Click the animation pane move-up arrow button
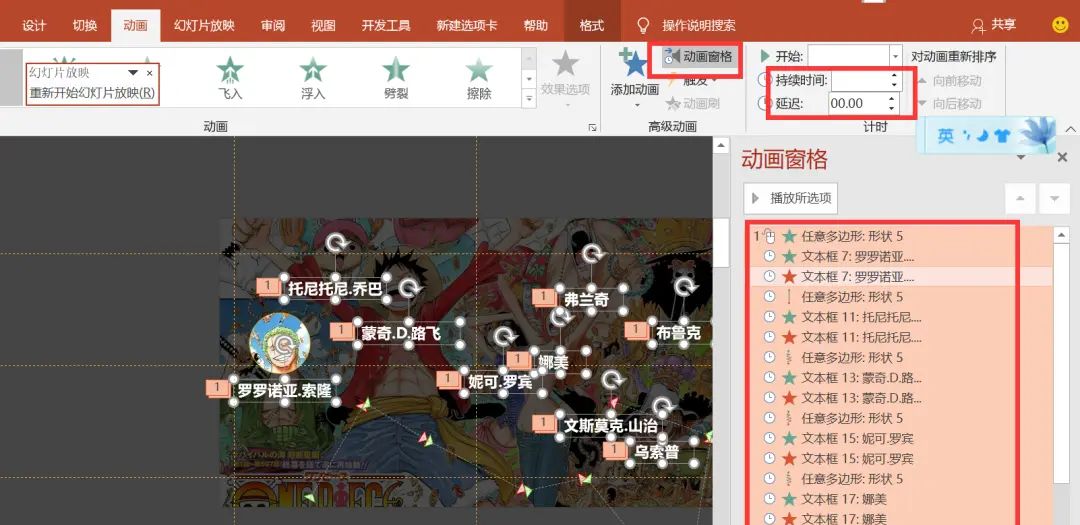 (1019, 198)
